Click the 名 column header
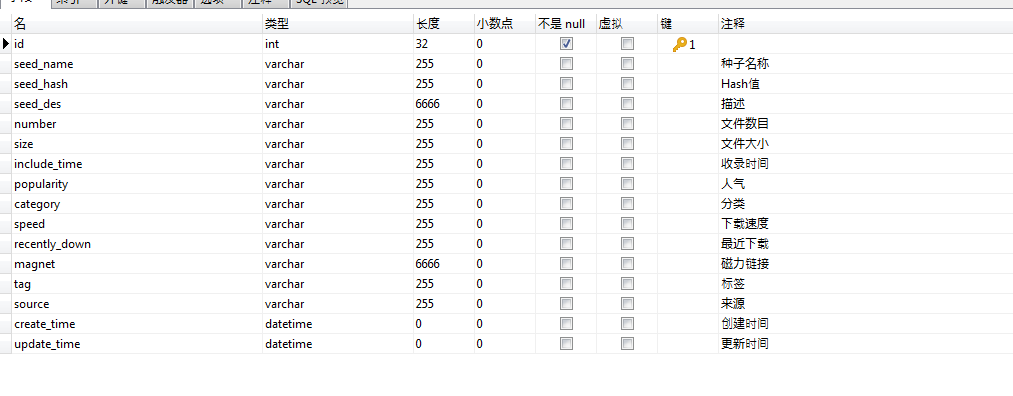The height and width of the screenshot is (396, 1013). click(137, 24)
